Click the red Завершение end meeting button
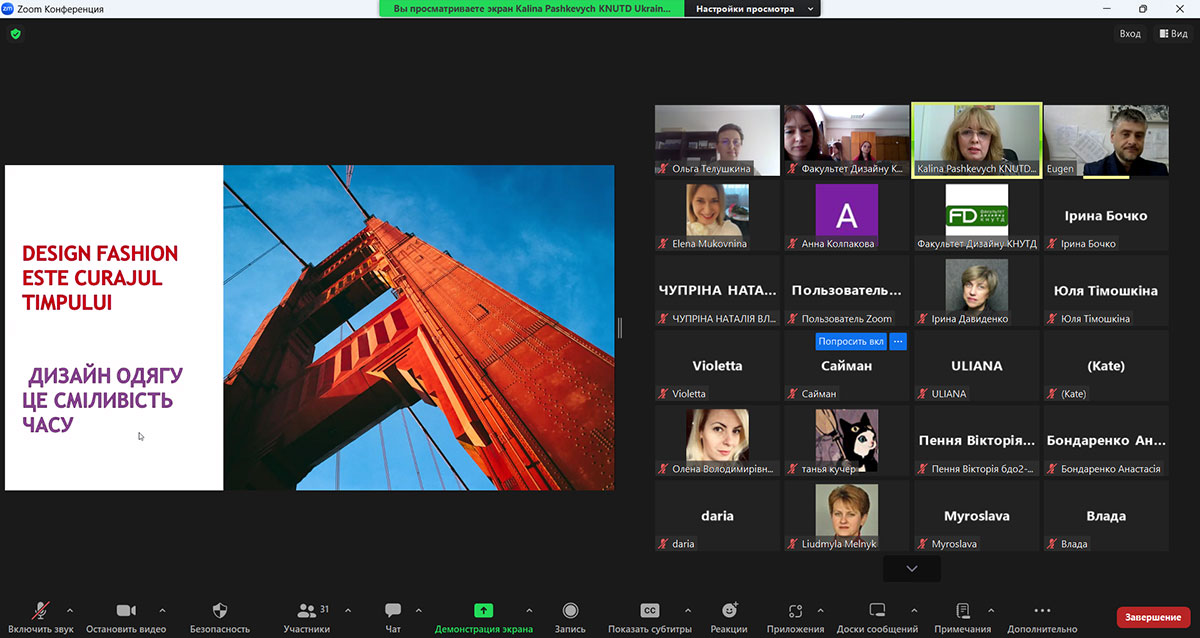 coord(1154,618)
